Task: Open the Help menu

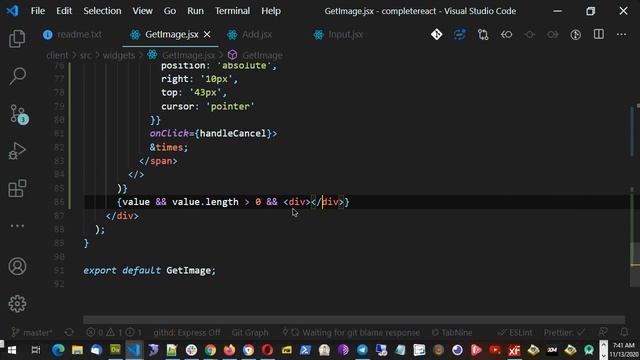Action: tap(271, 11)
